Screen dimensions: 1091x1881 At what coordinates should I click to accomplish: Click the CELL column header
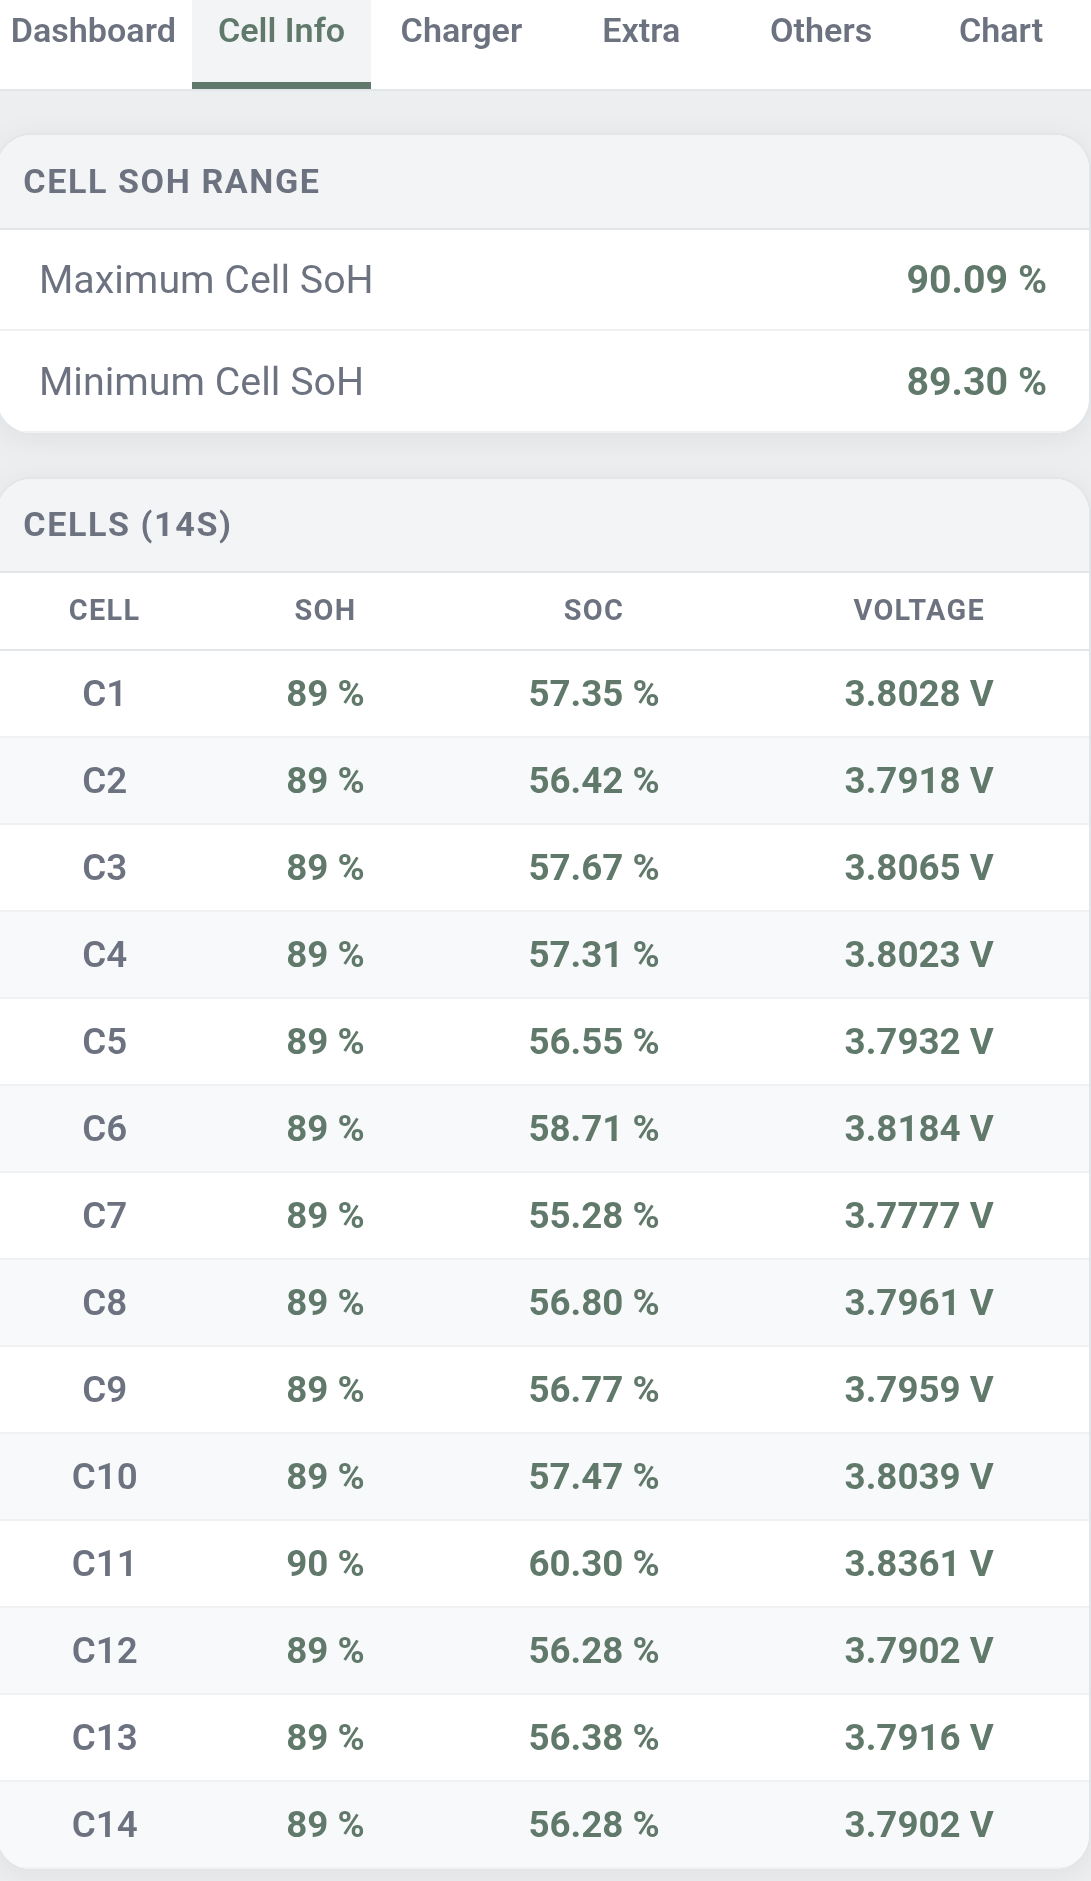[x=104, y=610]
